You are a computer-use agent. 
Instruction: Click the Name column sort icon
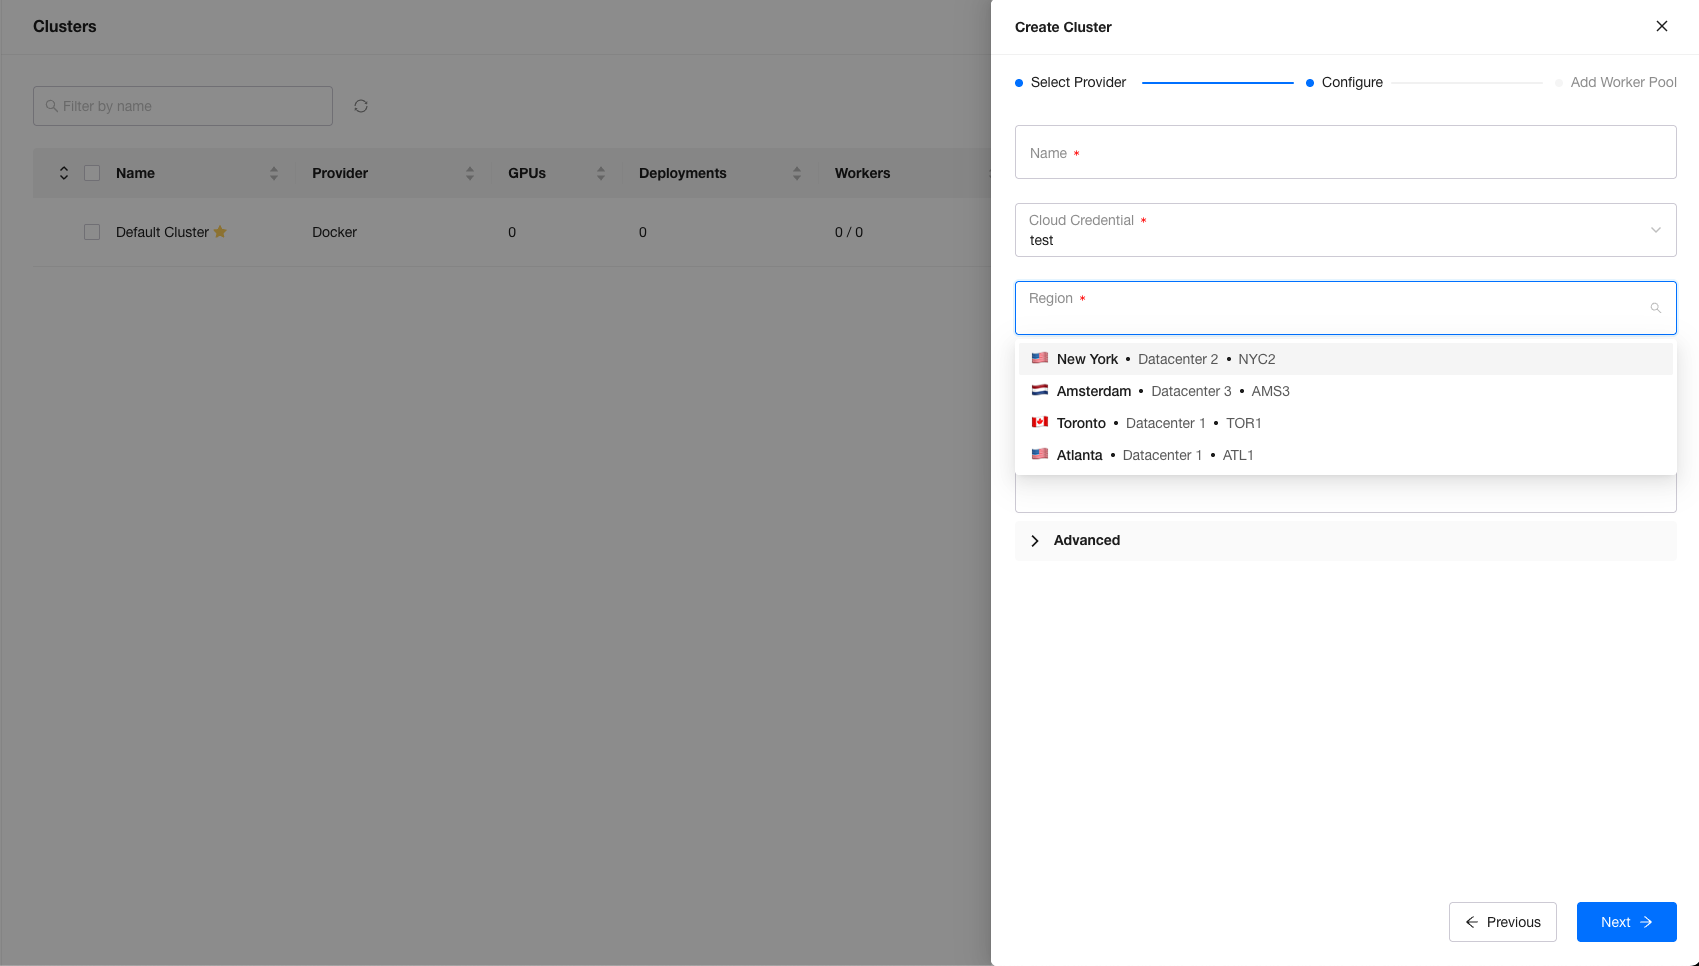tap(274, 173)
